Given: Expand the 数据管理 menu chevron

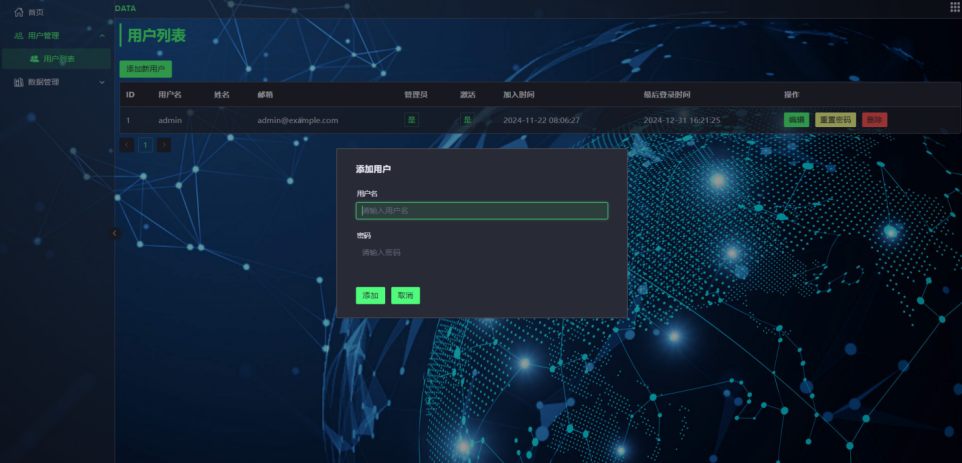Looking at the screenshot, I should point(102,82).
